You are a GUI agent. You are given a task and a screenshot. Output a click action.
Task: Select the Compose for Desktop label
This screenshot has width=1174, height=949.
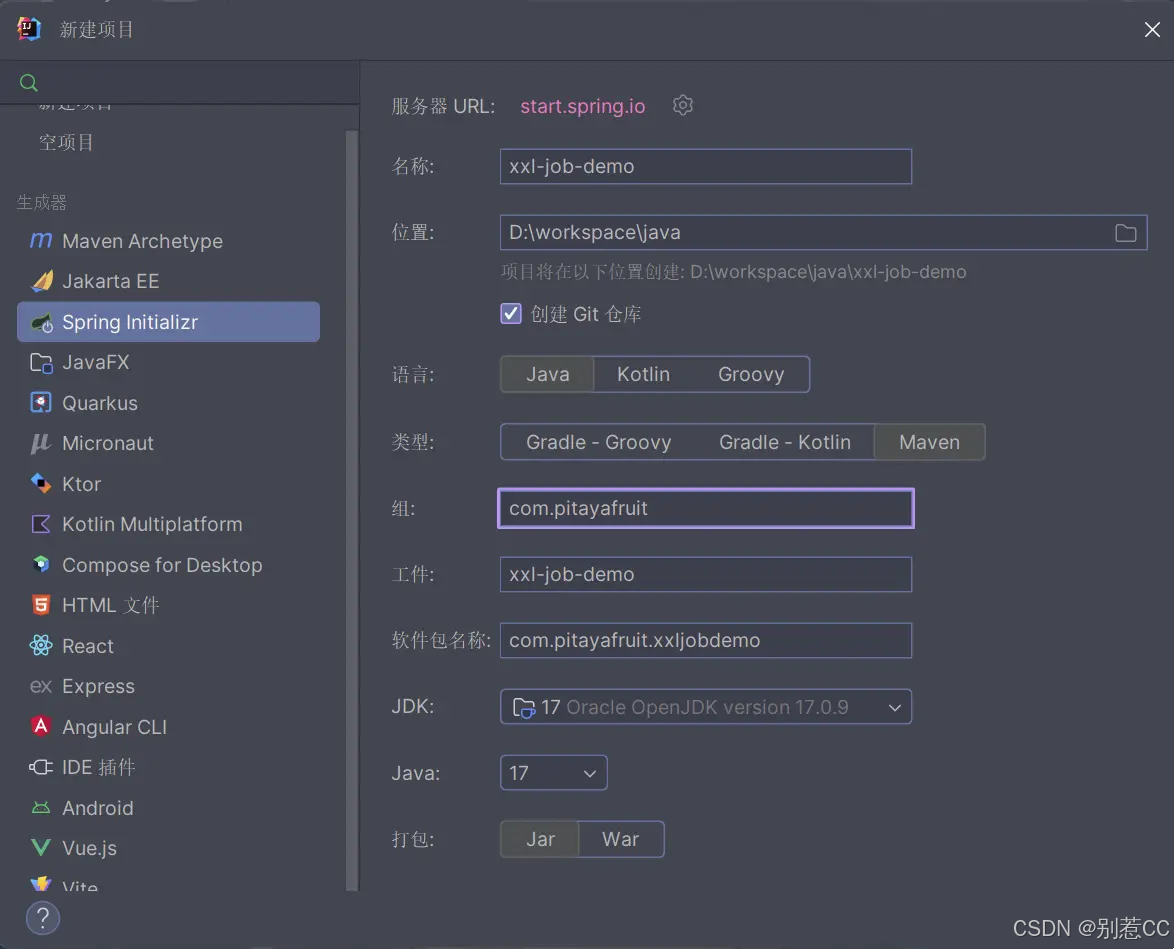coord(162,565)
